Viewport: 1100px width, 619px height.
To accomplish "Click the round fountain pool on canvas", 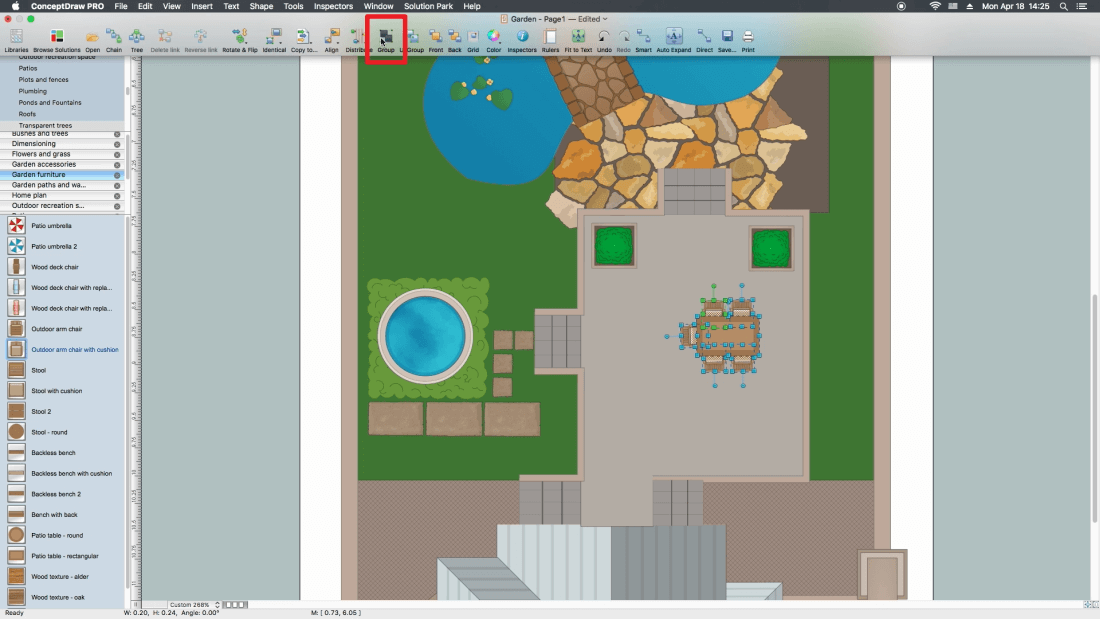I will [425, 336].
